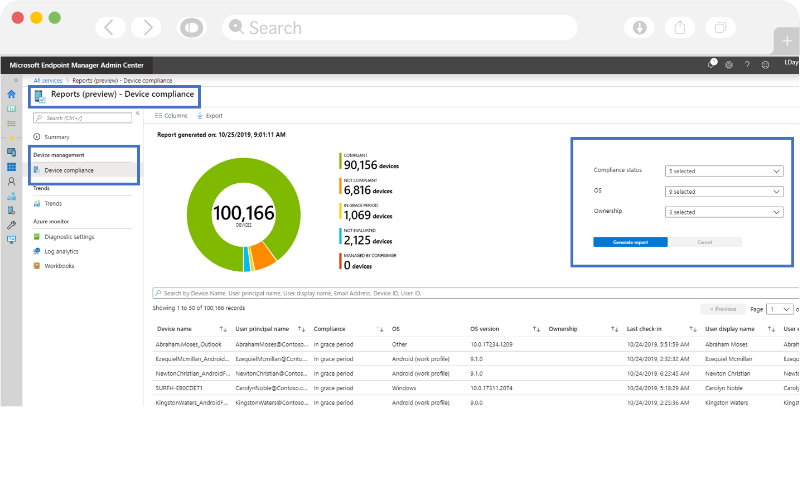Open Home from the left rail
Image resolution: width=800 pixels, height=480 pixels.
(x=11, y=94)
